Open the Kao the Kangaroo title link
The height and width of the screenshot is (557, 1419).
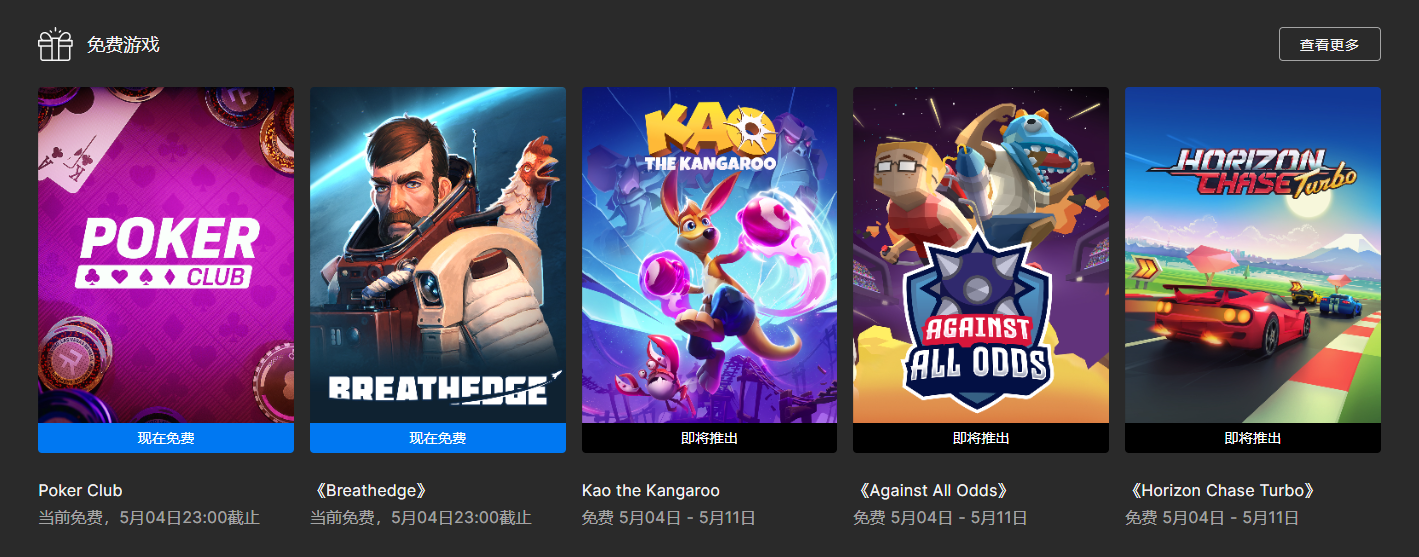pyautogui.click(x=651, y=490)
